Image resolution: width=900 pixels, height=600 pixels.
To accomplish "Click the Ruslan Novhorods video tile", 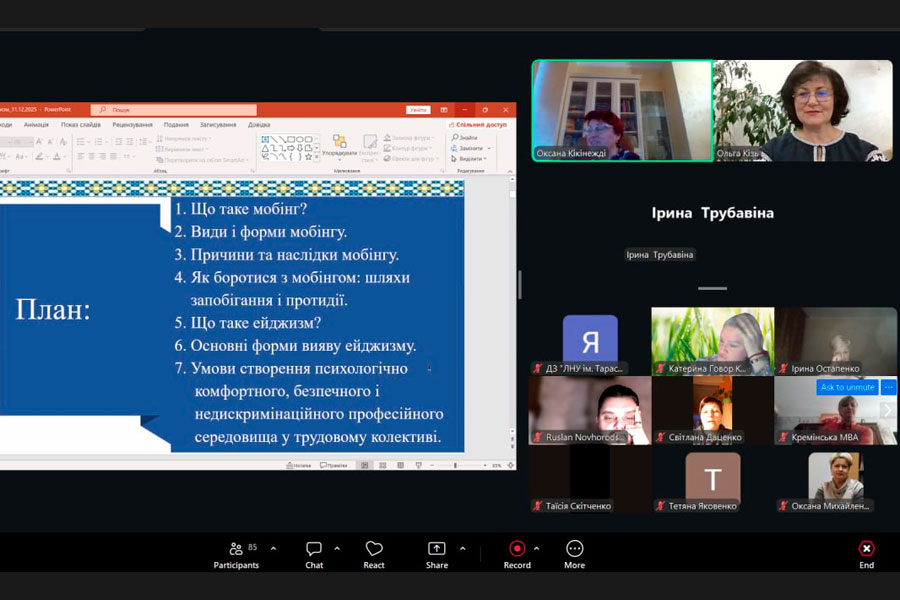I will [x=589, y=410].
